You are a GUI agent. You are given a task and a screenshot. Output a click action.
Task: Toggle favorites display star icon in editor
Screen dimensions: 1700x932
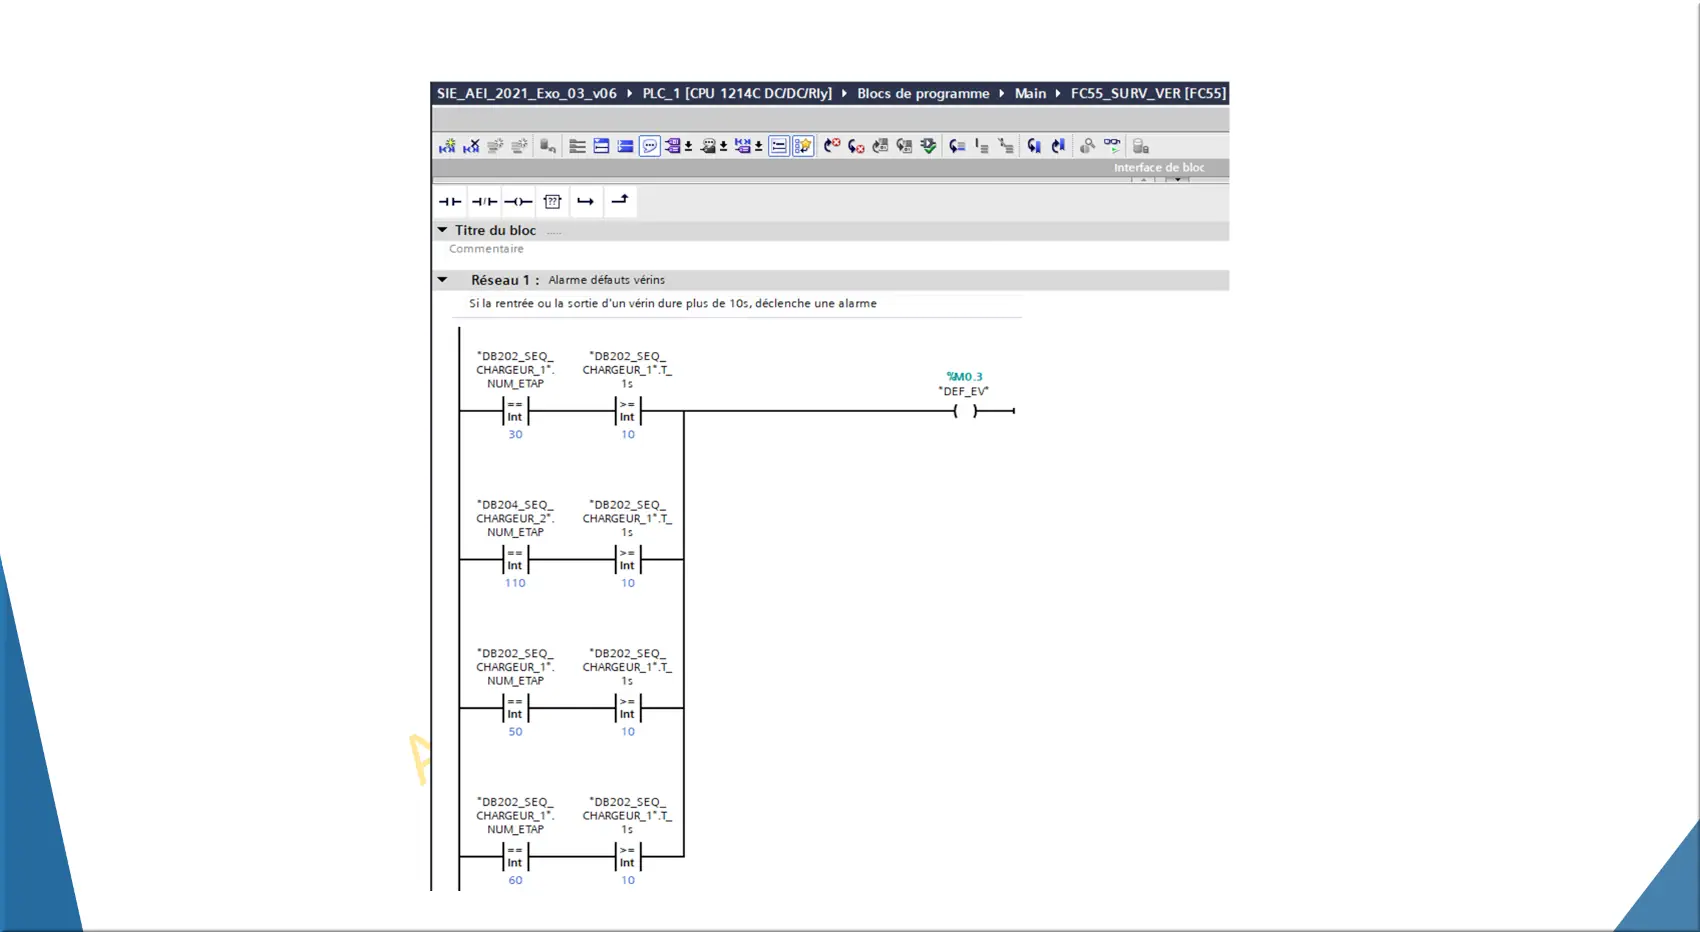point(803,146)
